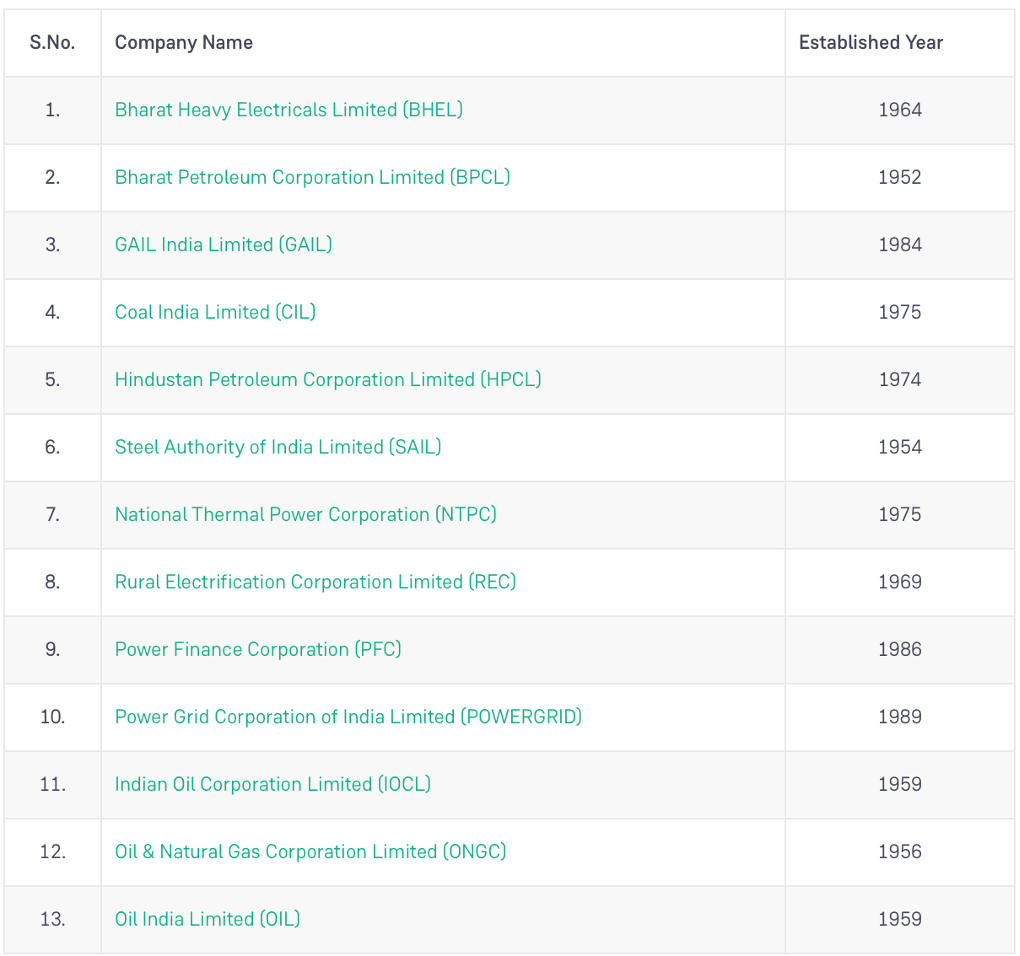Select the 1989 established year cell
1020x956 pixels.
[900, 717]
